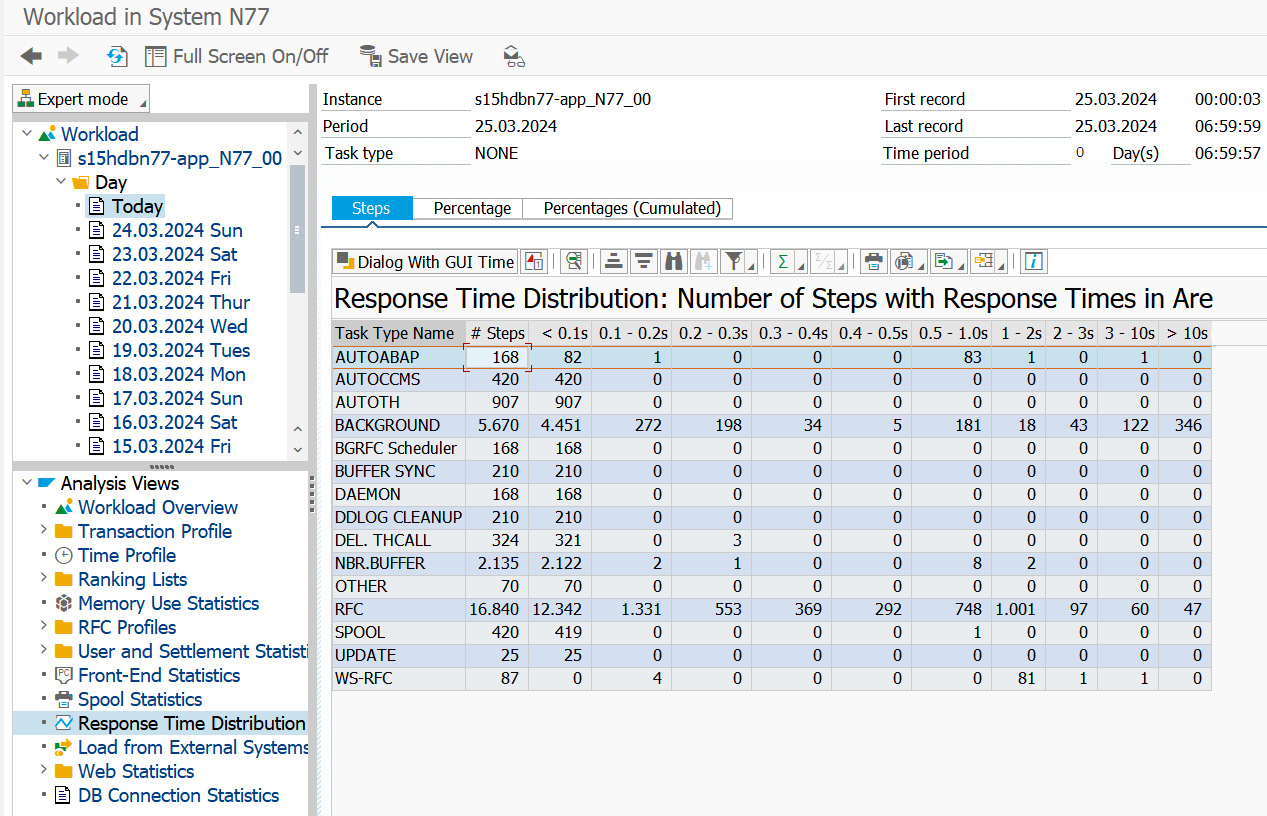The height and width of the screenshot is (816, 1267).
Task: Click the Sort Descending toolbar icon
Action: coord(644,262)
